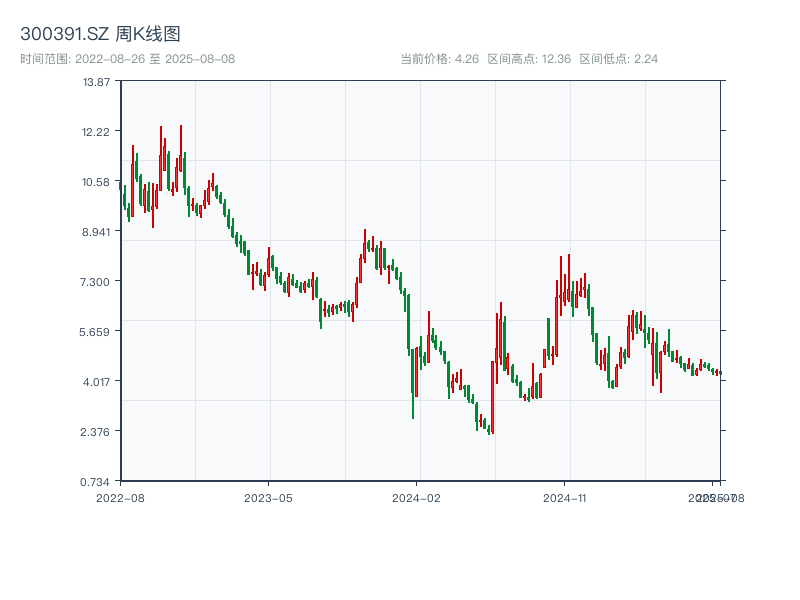Click the 2023-05 x-axis date label
800x600 pixels.
[268, 497]
